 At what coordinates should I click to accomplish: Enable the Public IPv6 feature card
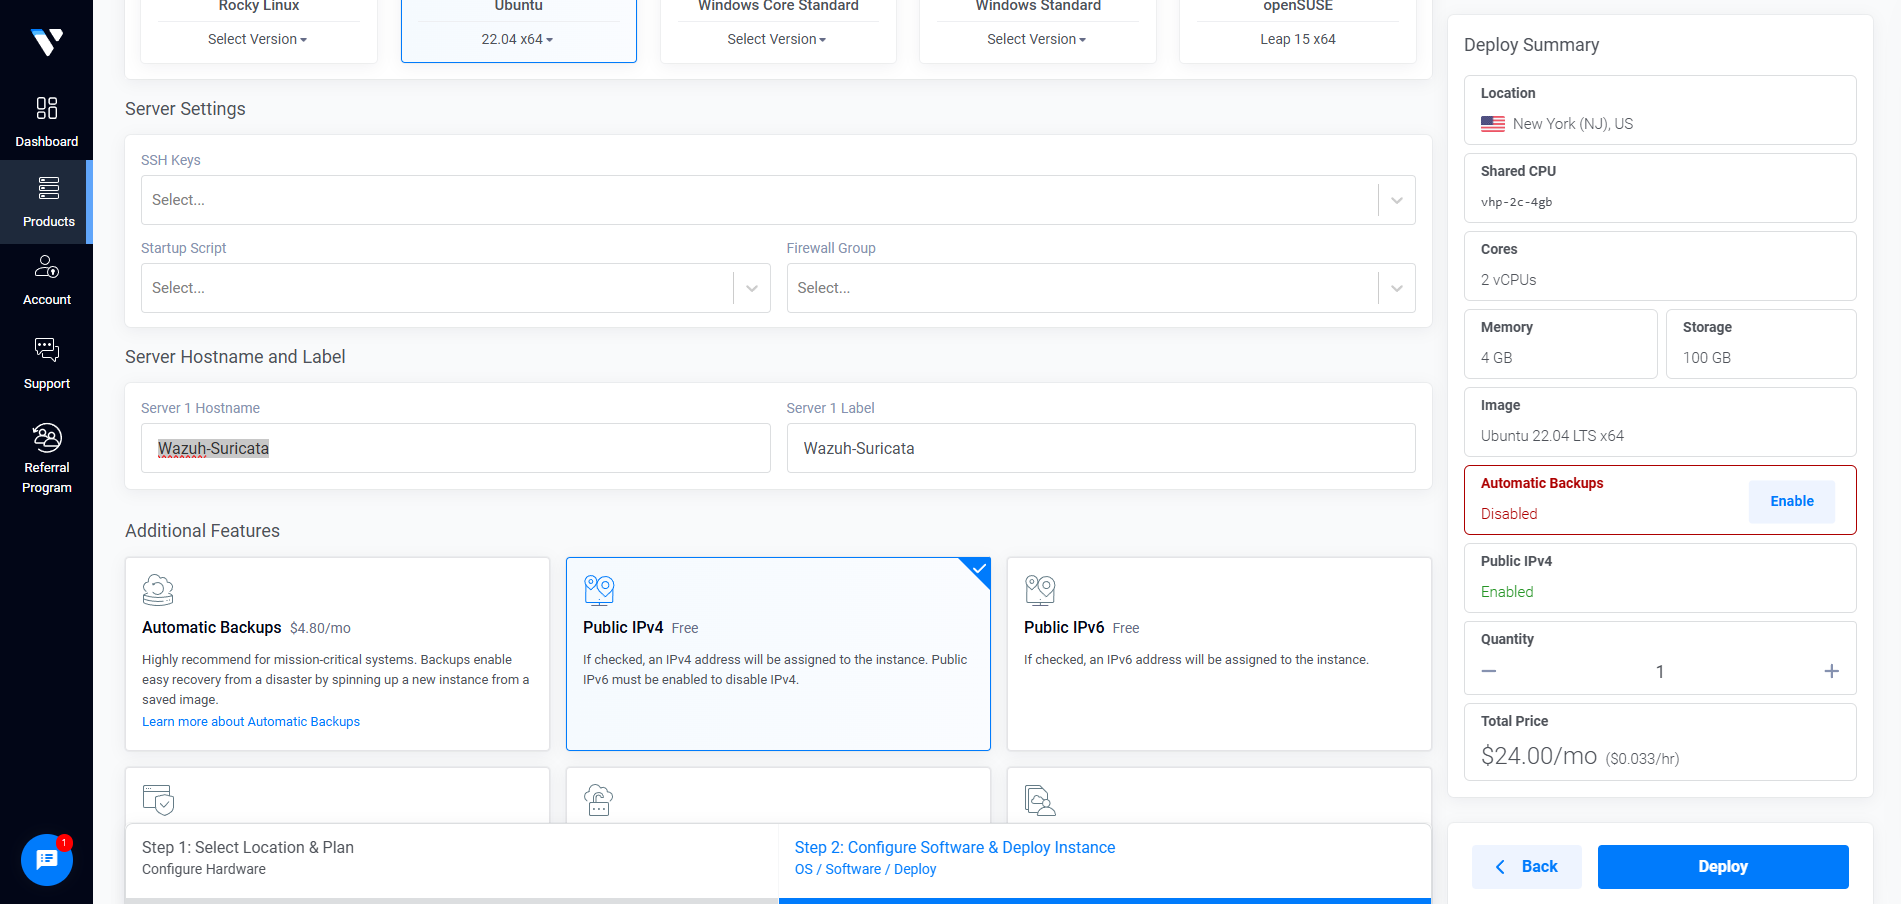coord(1219,654)
